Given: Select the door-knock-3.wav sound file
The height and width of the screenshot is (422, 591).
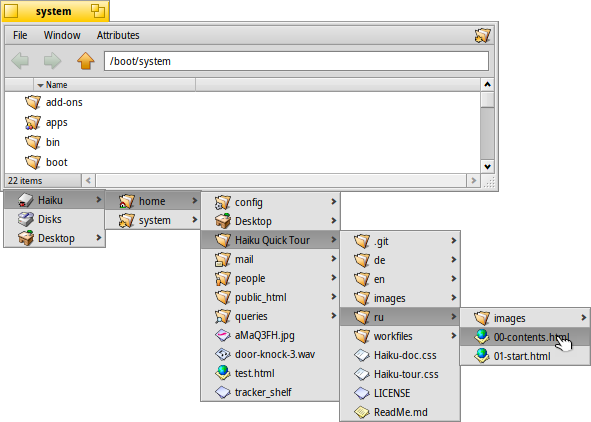Looking at the screenshot, I should click(x=270, y=354).
